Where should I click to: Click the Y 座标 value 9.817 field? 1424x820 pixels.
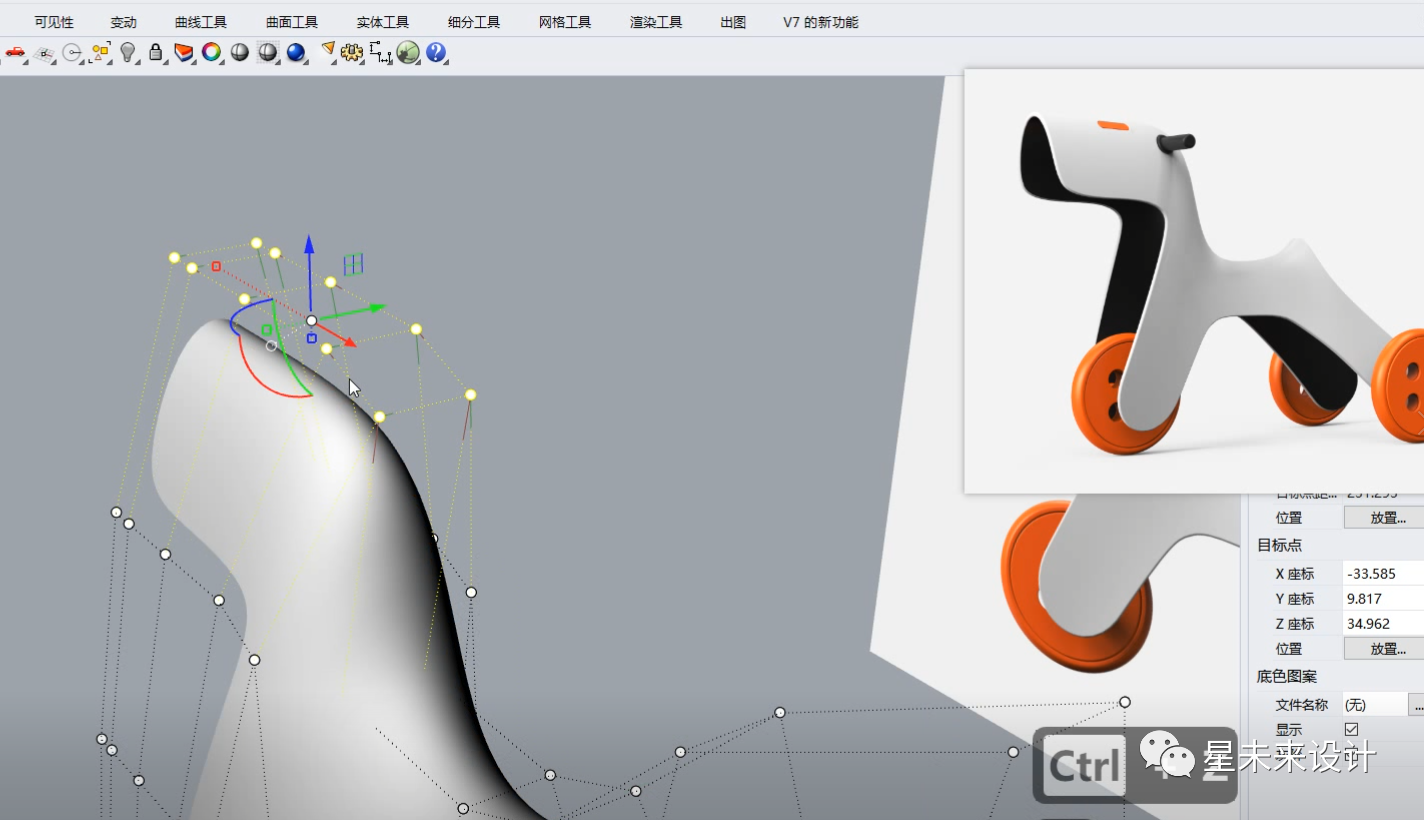pos(1383,599)
